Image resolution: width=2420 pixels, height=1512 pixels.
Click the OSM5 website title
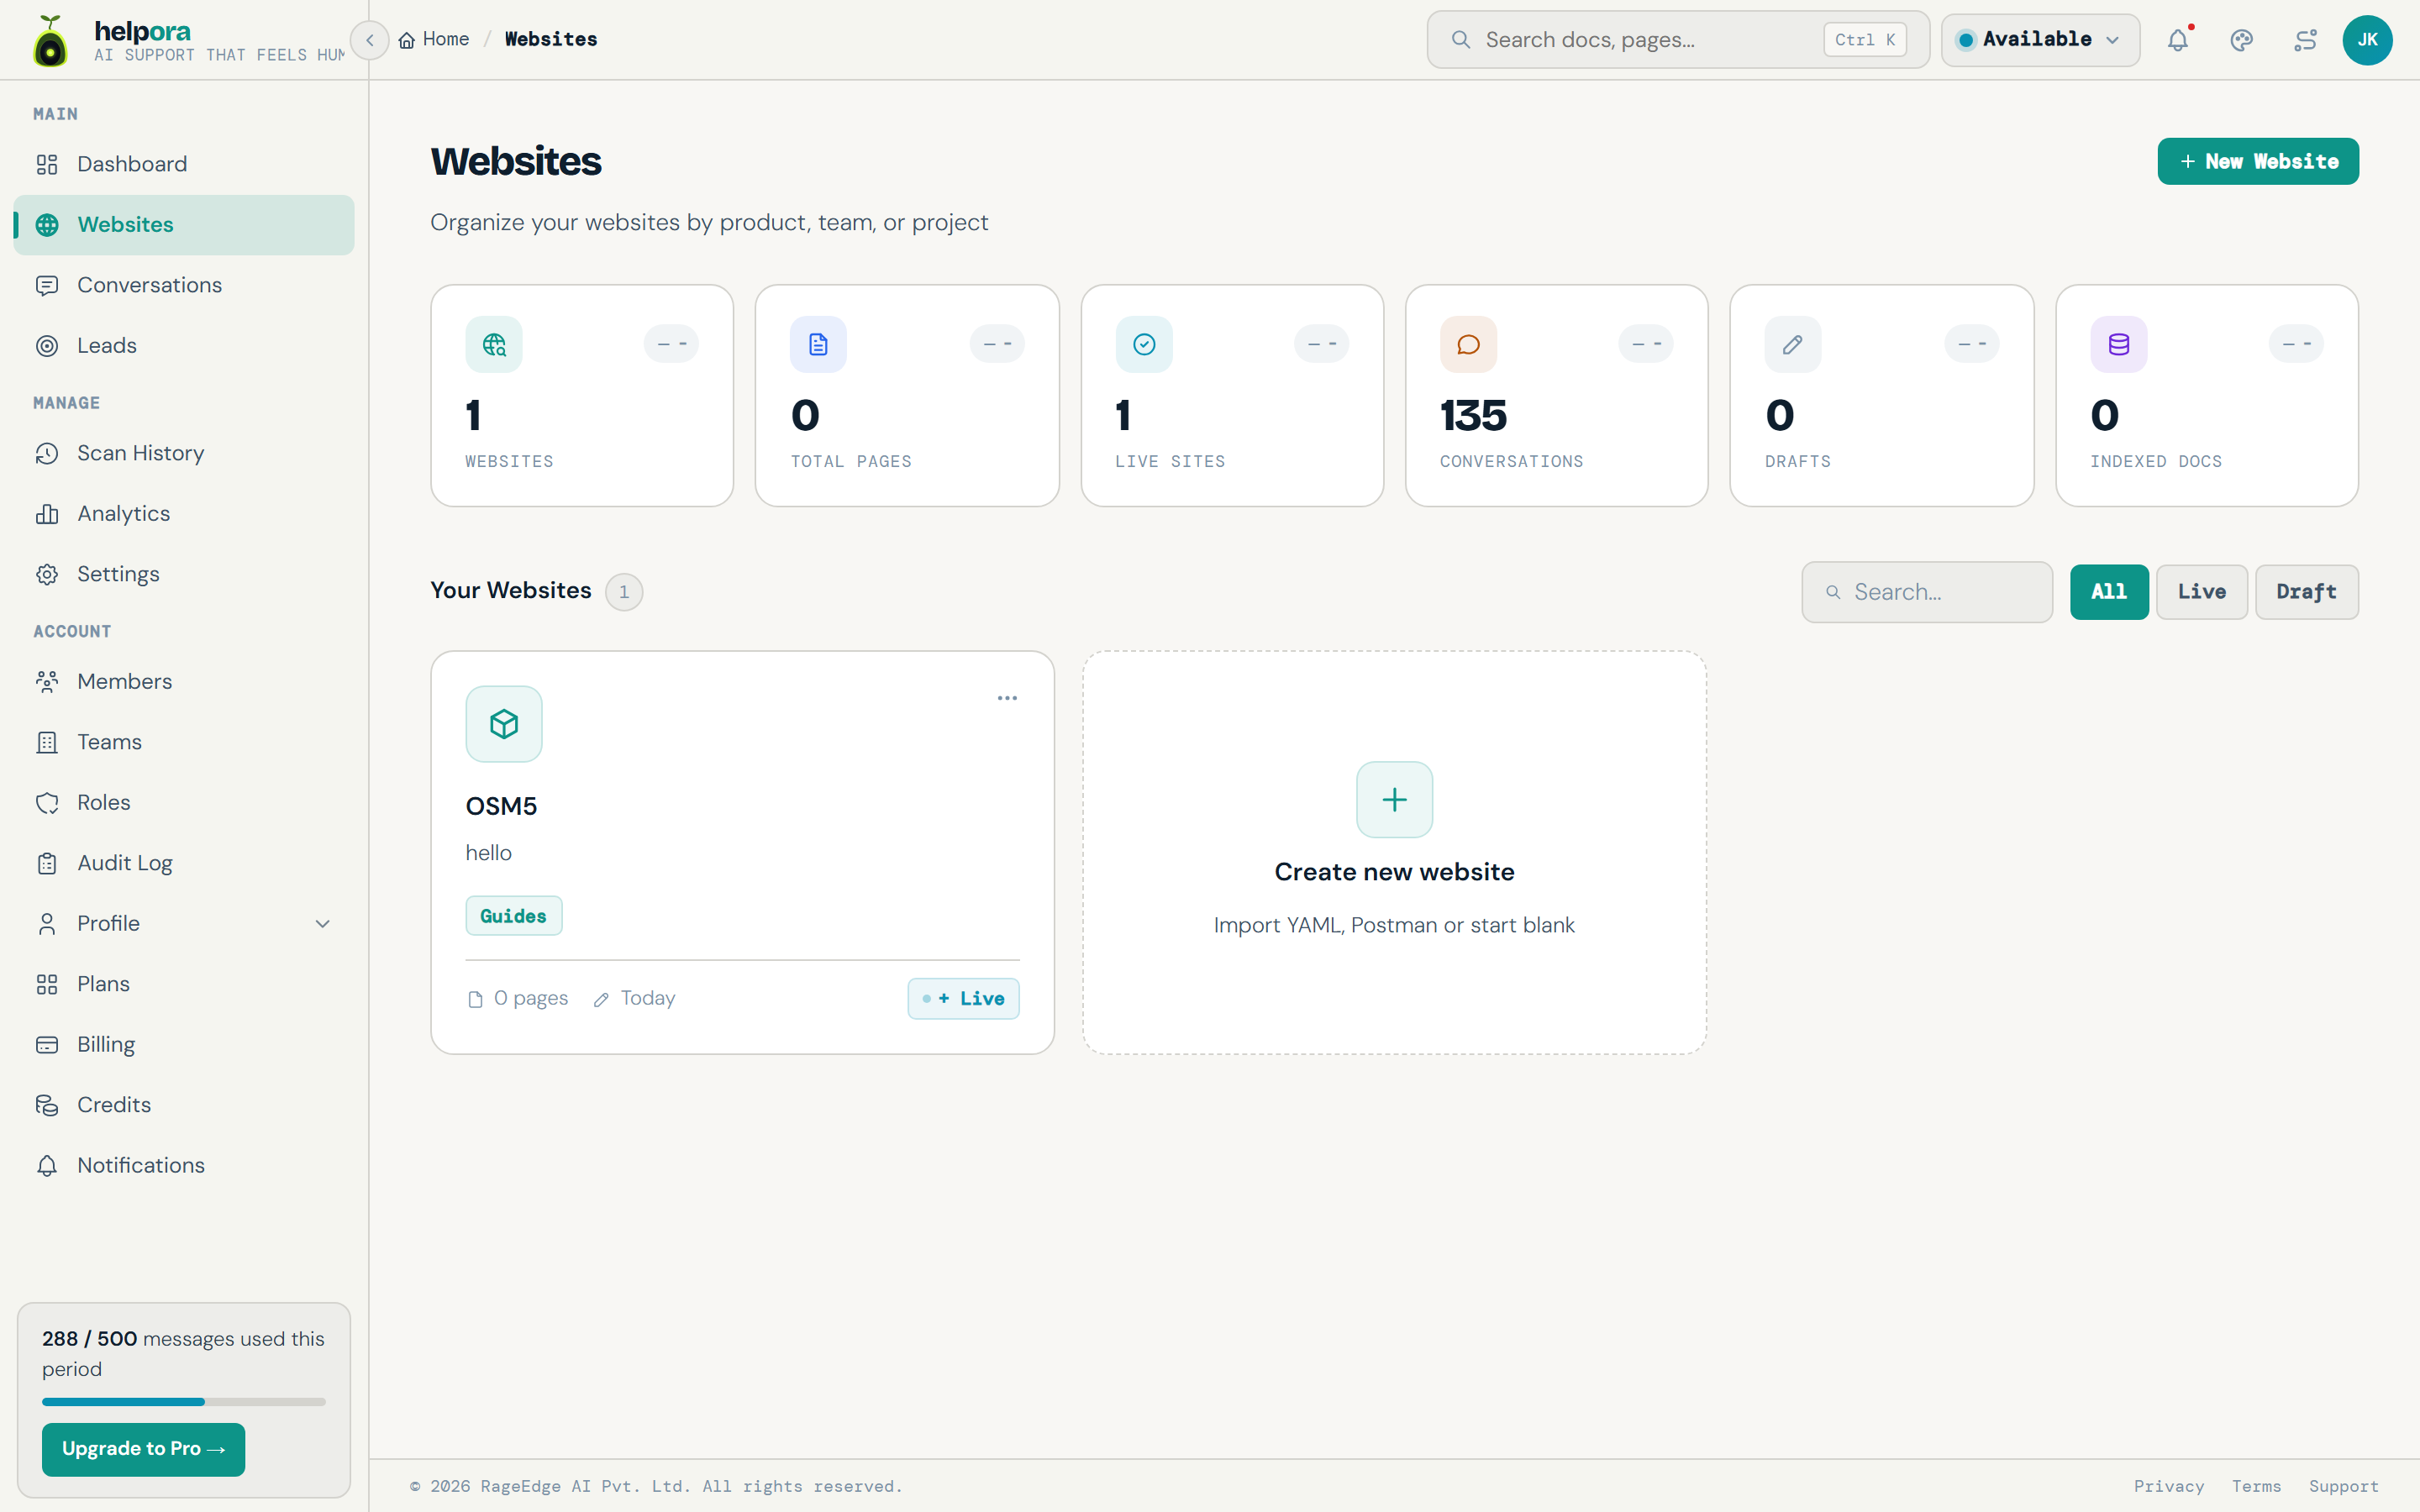[501, 806]
